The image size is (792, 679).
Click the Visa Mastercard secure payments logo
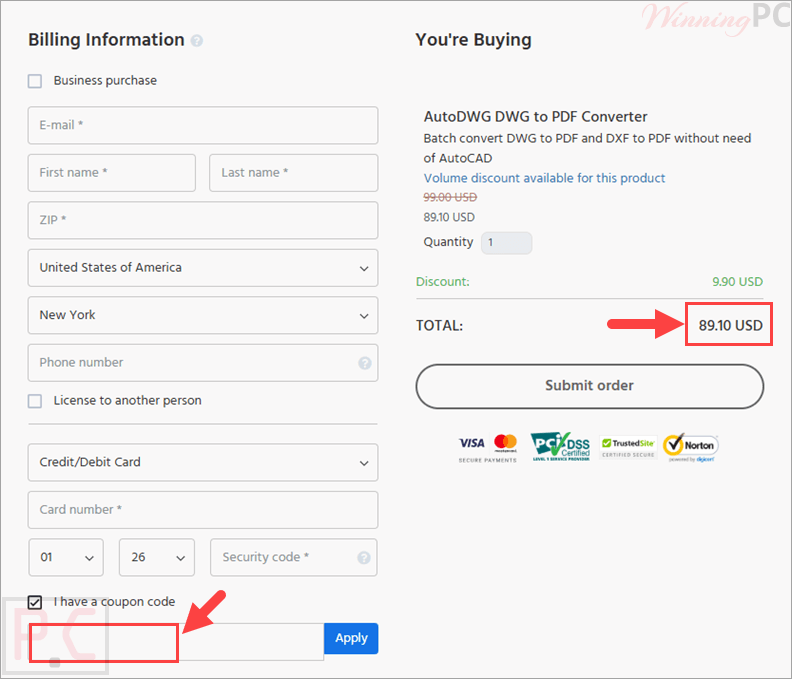487,448
